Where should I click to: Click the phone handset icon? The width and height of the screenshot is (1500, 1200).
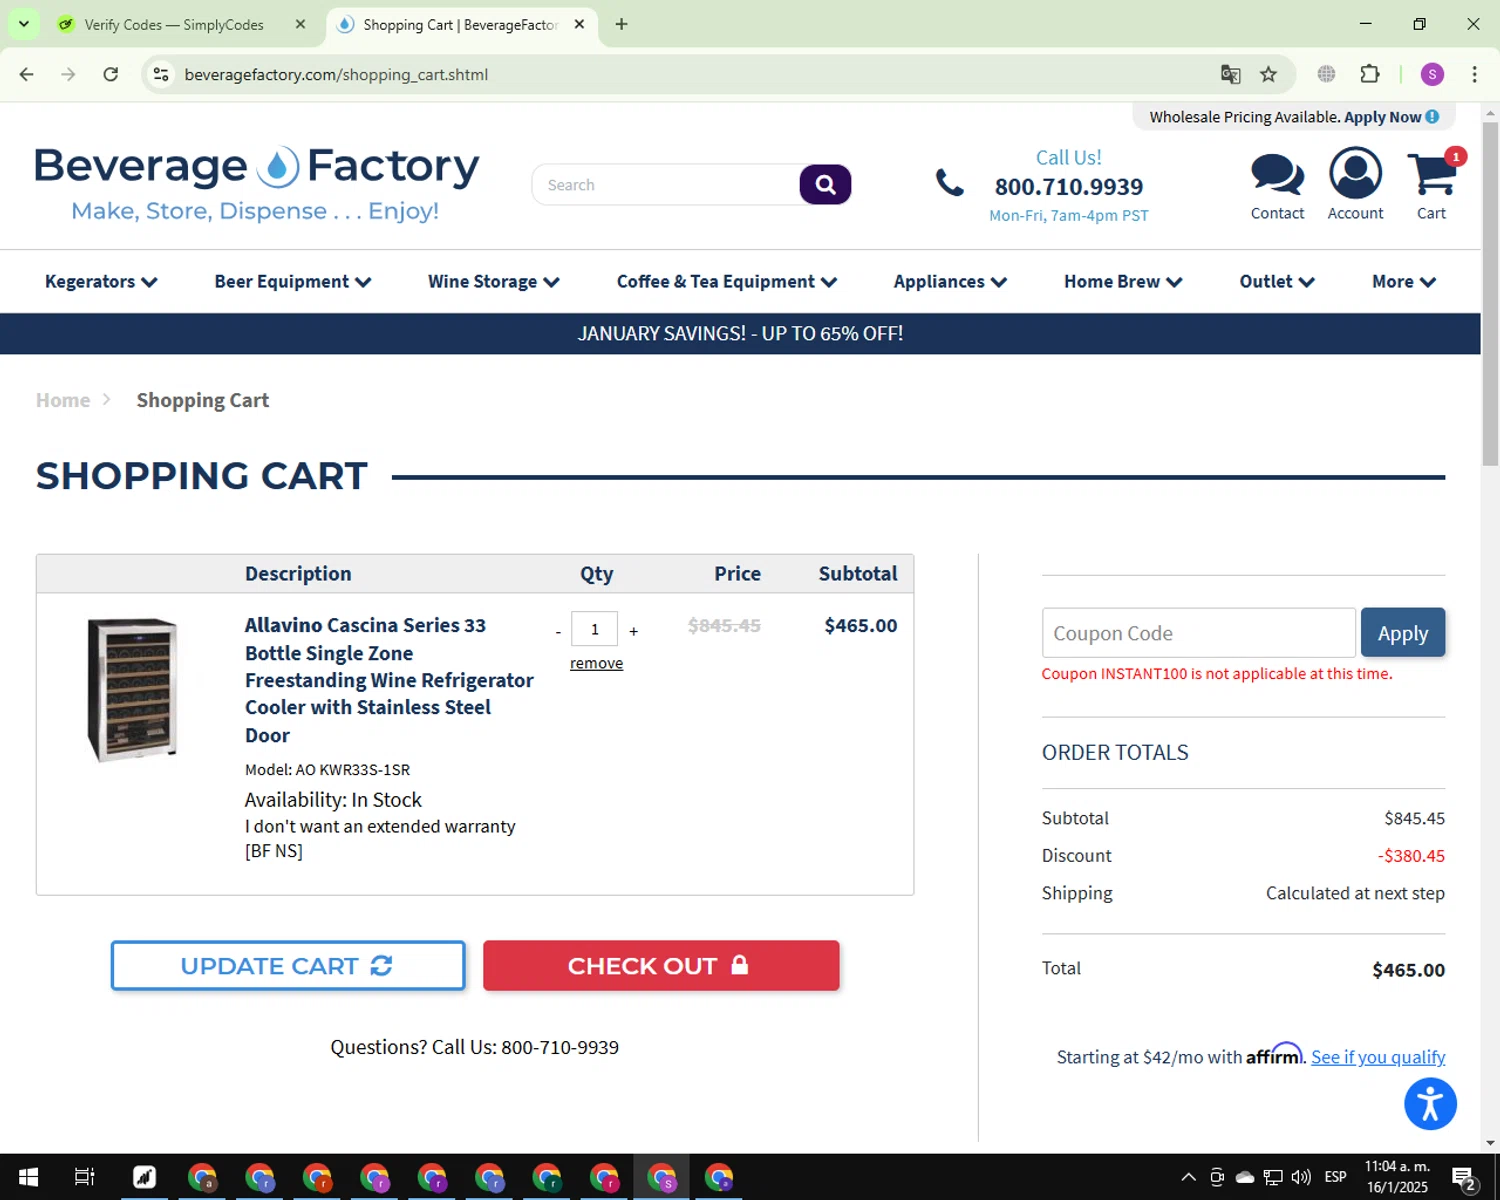coord(949,182)
